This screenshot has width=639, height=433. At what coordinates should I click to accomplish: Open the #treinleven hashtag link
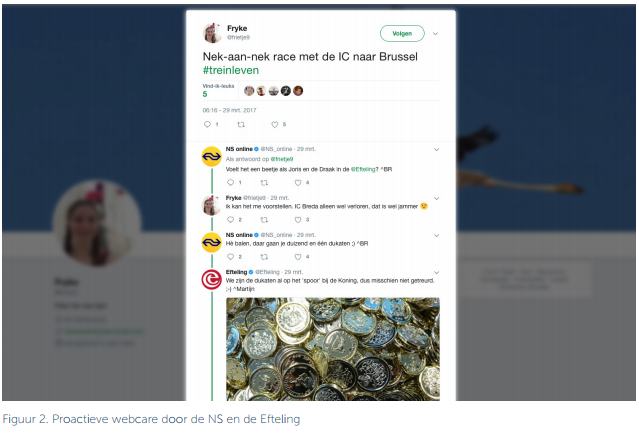point(231,70)
